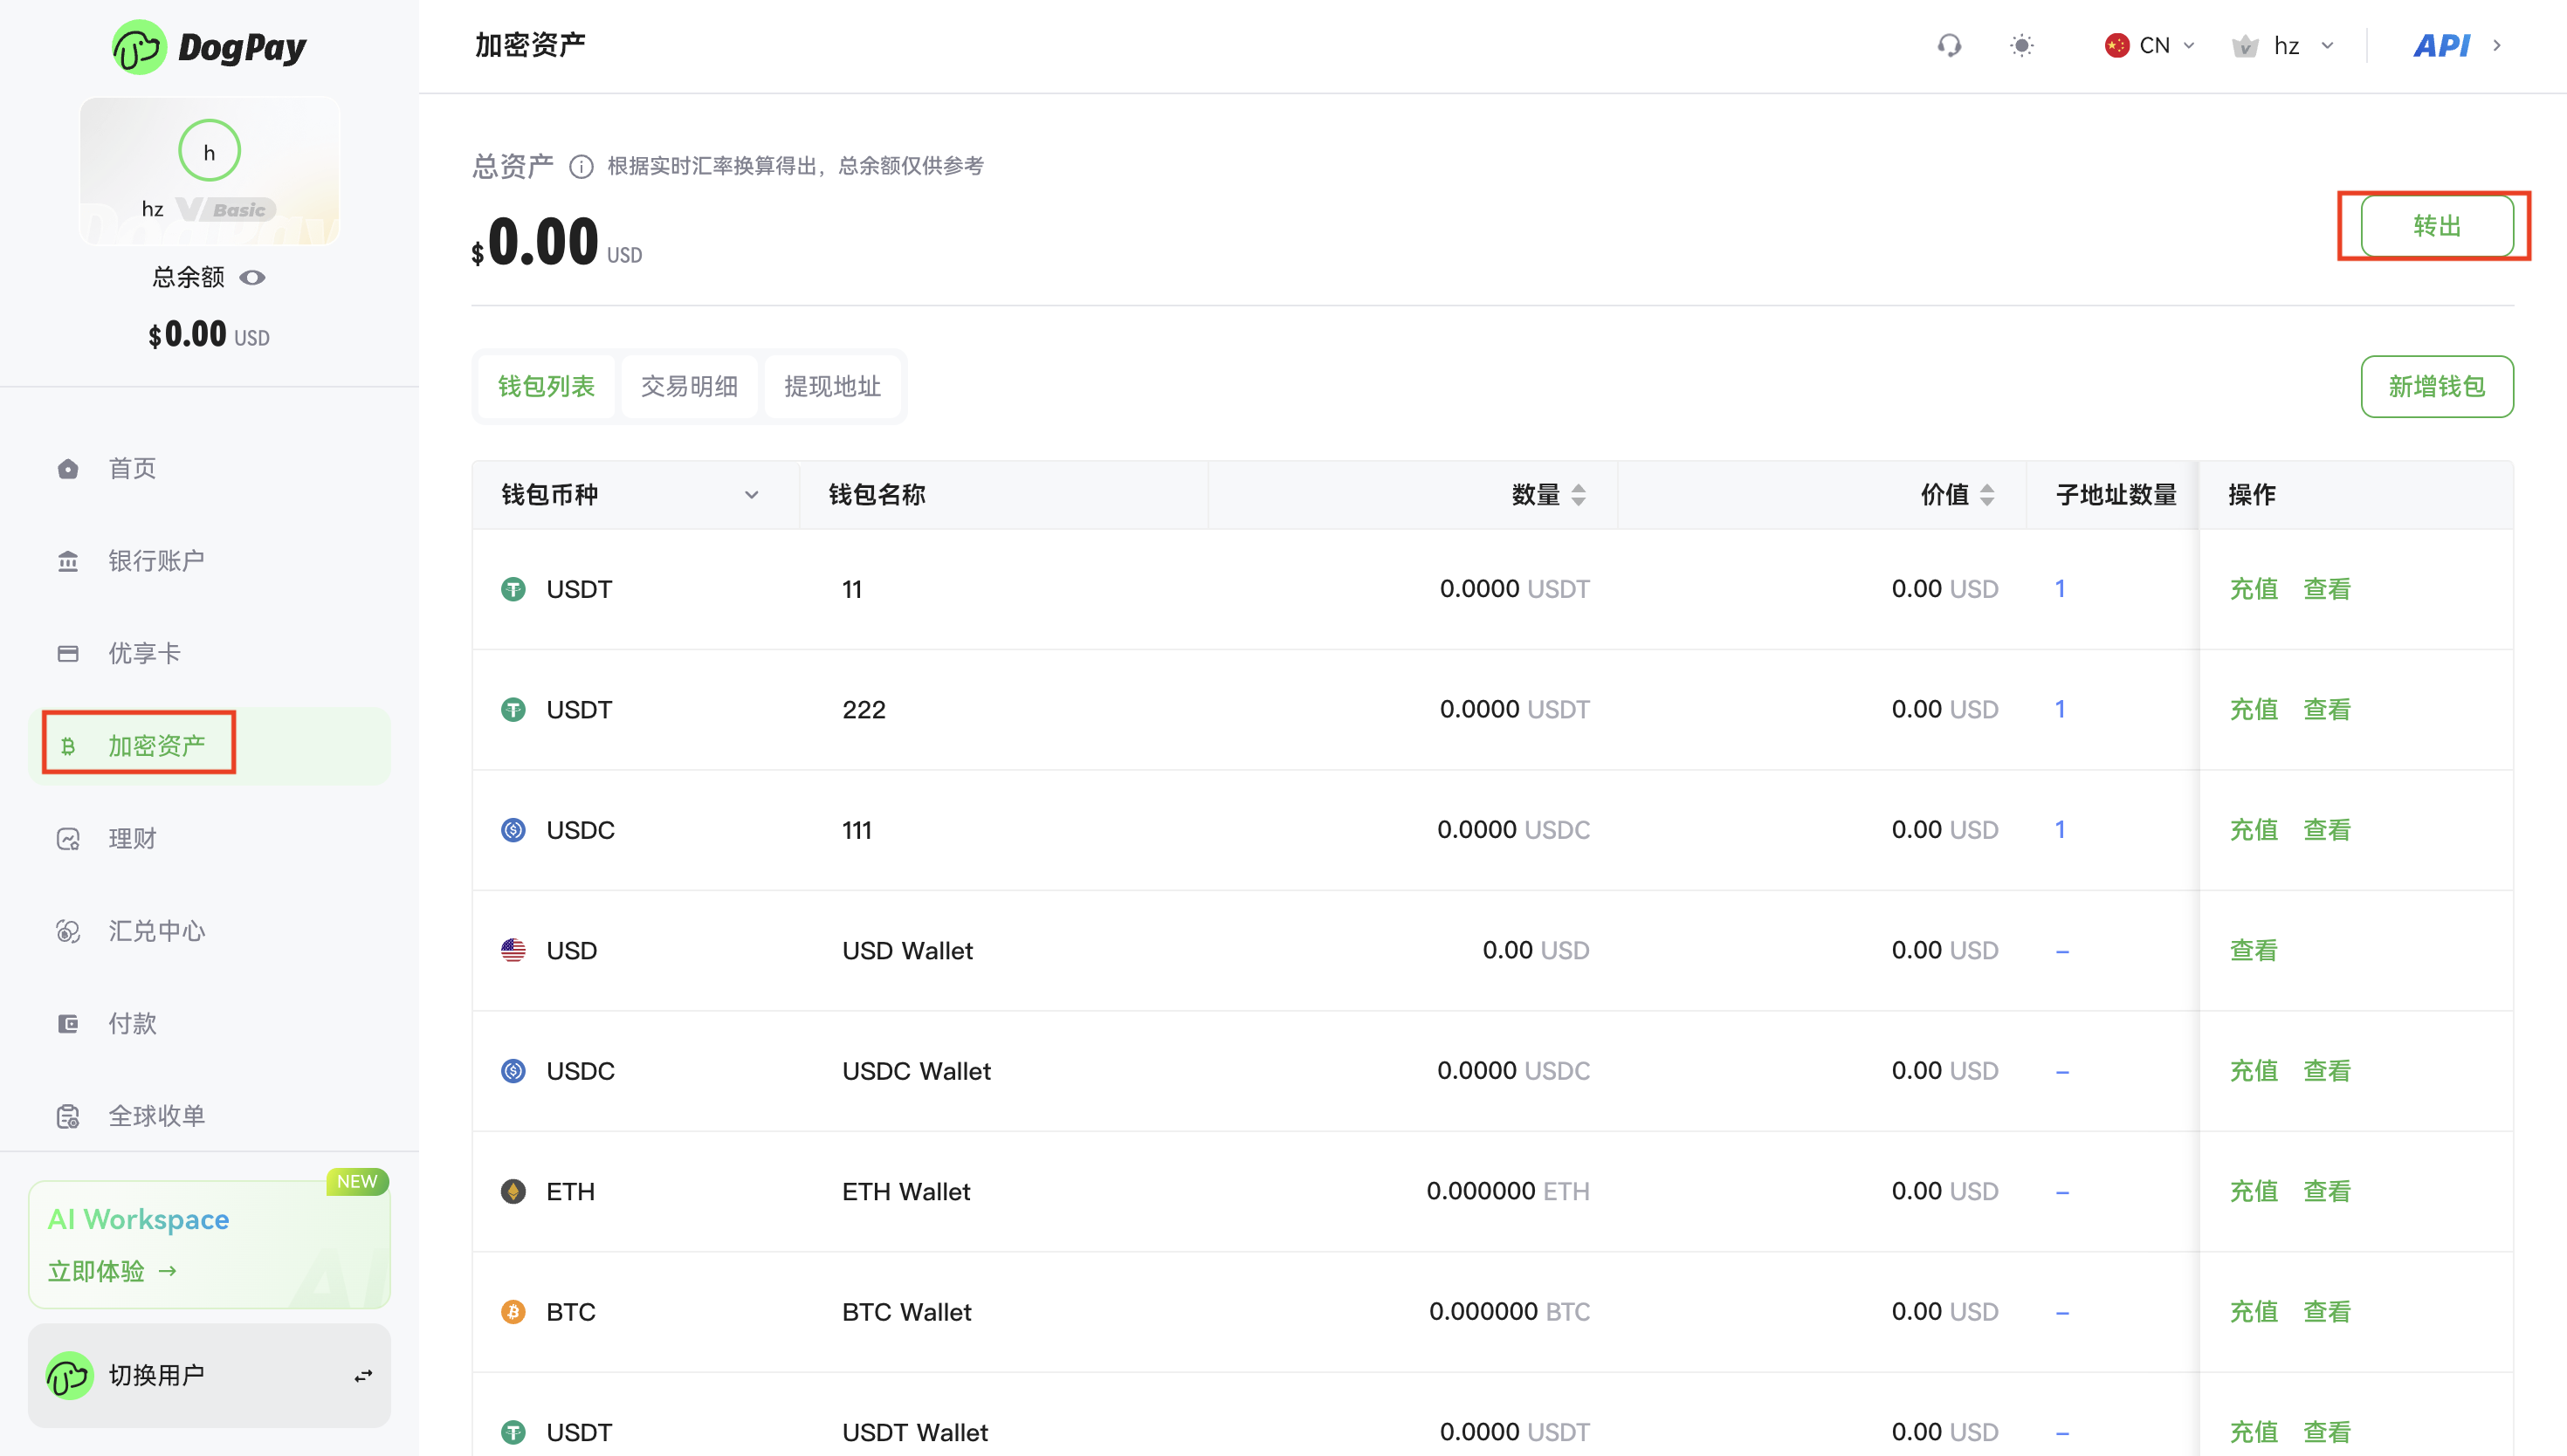The image size is (2567, 1456).
Task: Click the 转出 transfer out button
Action: pos(2437,226)
